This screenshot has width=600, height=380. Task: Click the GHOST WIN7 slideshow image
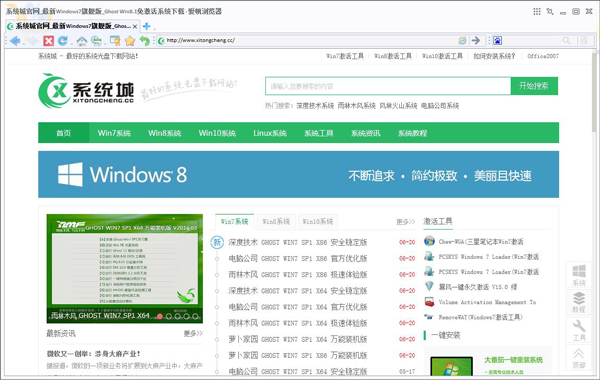point(125,269)
